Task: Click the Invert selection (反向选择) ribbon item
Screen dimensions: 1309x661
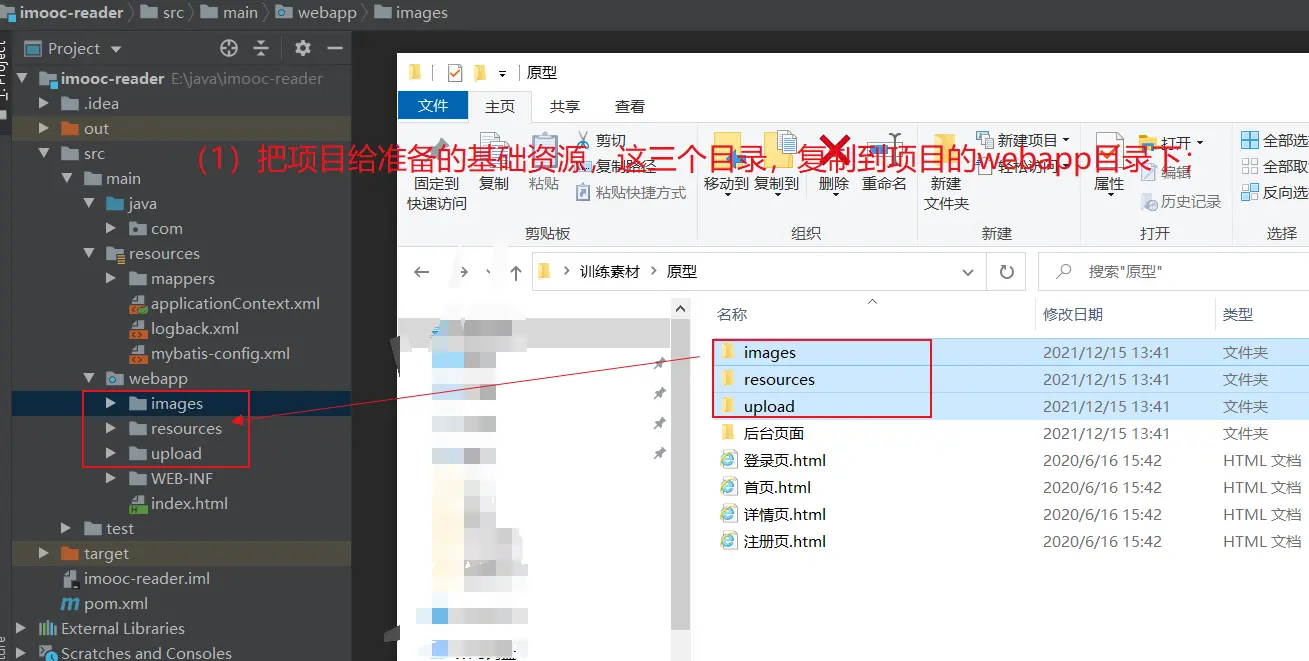Action: pyautogui.click(x=1275, y=192)
